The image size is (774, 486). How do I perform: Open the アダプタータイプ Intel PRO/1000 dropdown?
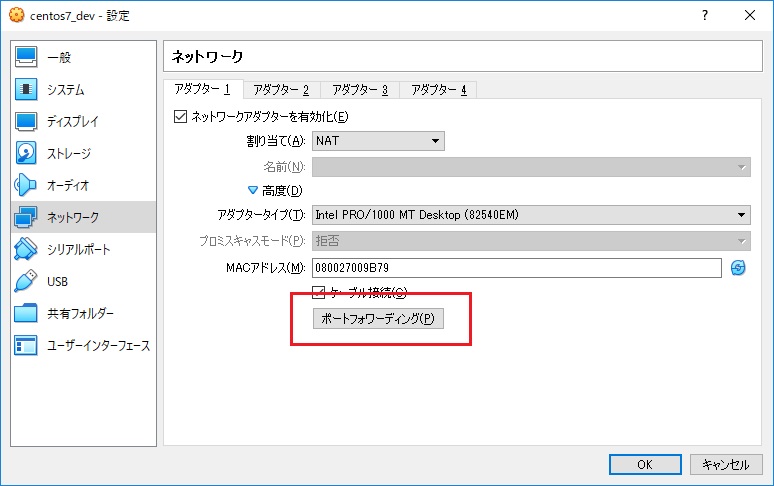pos(531,215)
